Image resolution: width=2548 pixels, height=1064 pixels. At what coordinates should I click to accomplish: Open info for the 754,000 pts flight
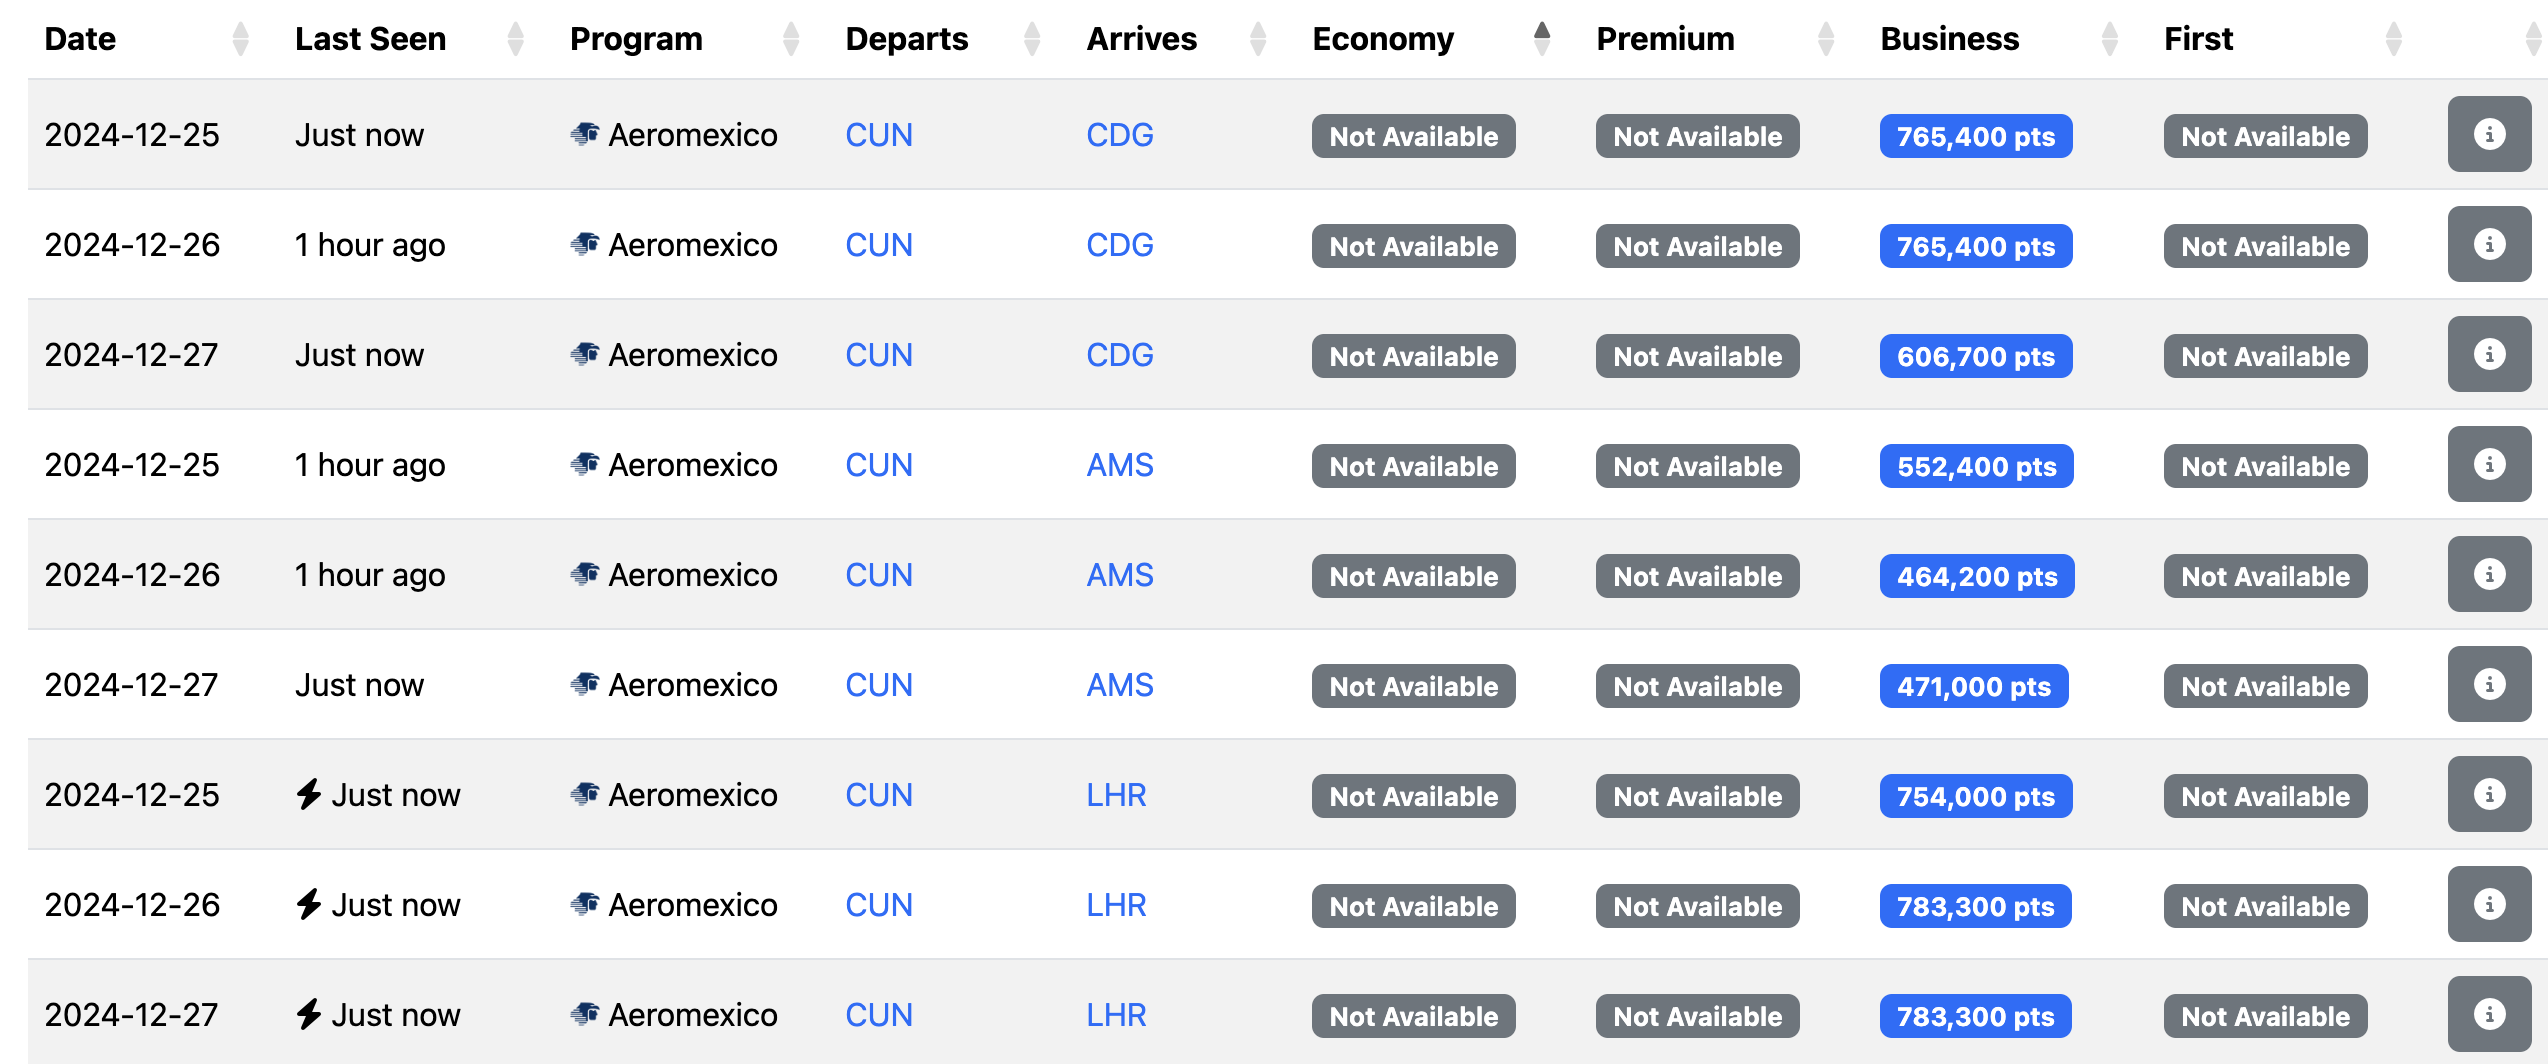click(2489, 794)
